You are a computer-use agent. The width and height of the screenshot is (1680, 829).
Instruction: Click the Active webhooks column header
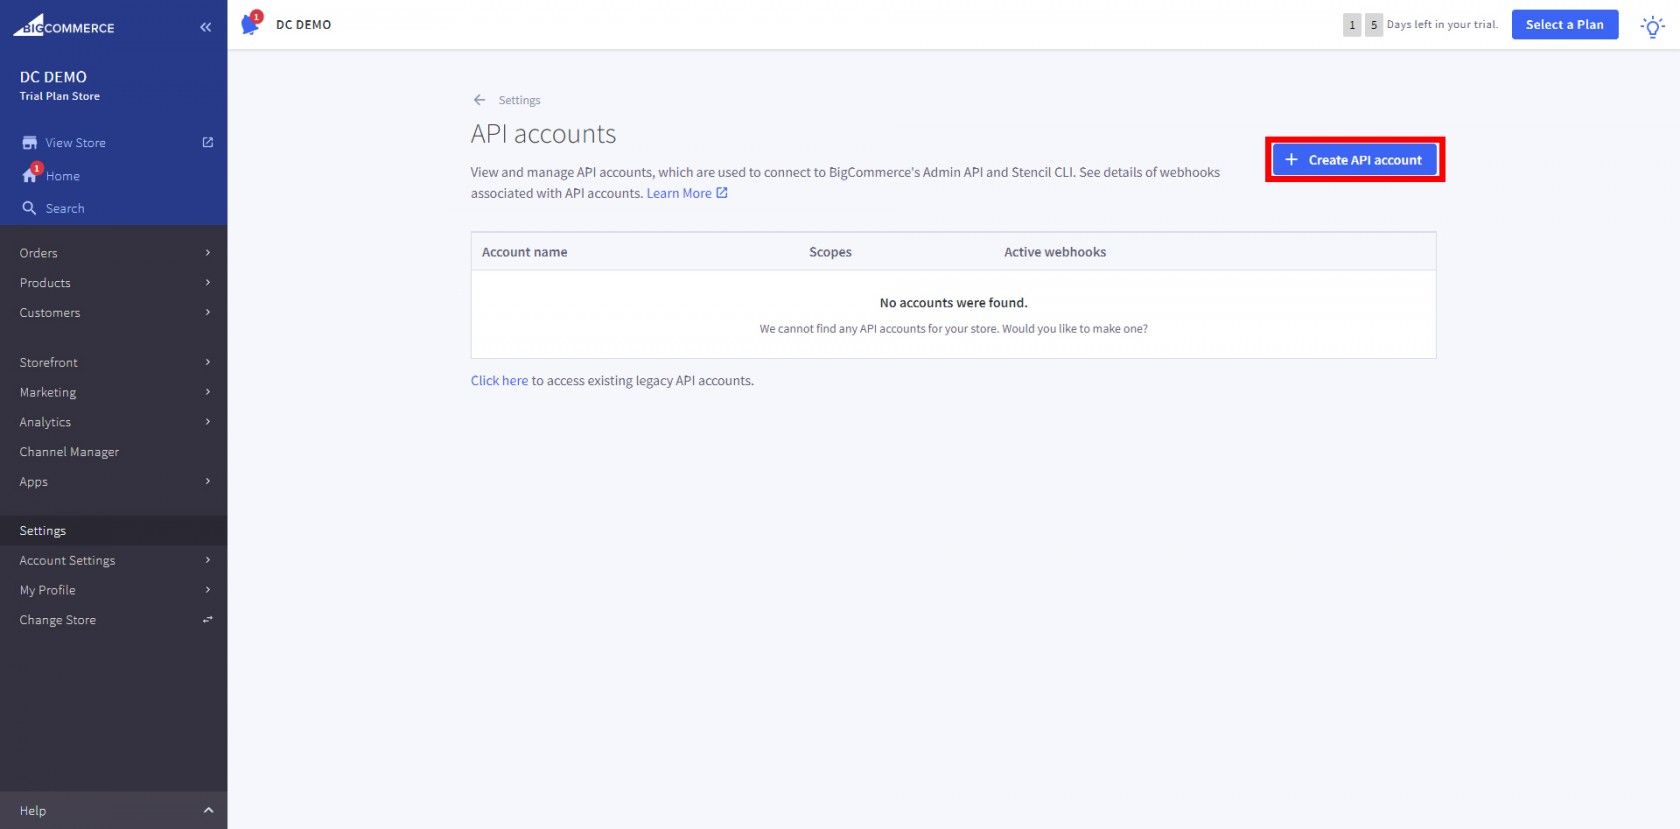tap(1055, 252)
